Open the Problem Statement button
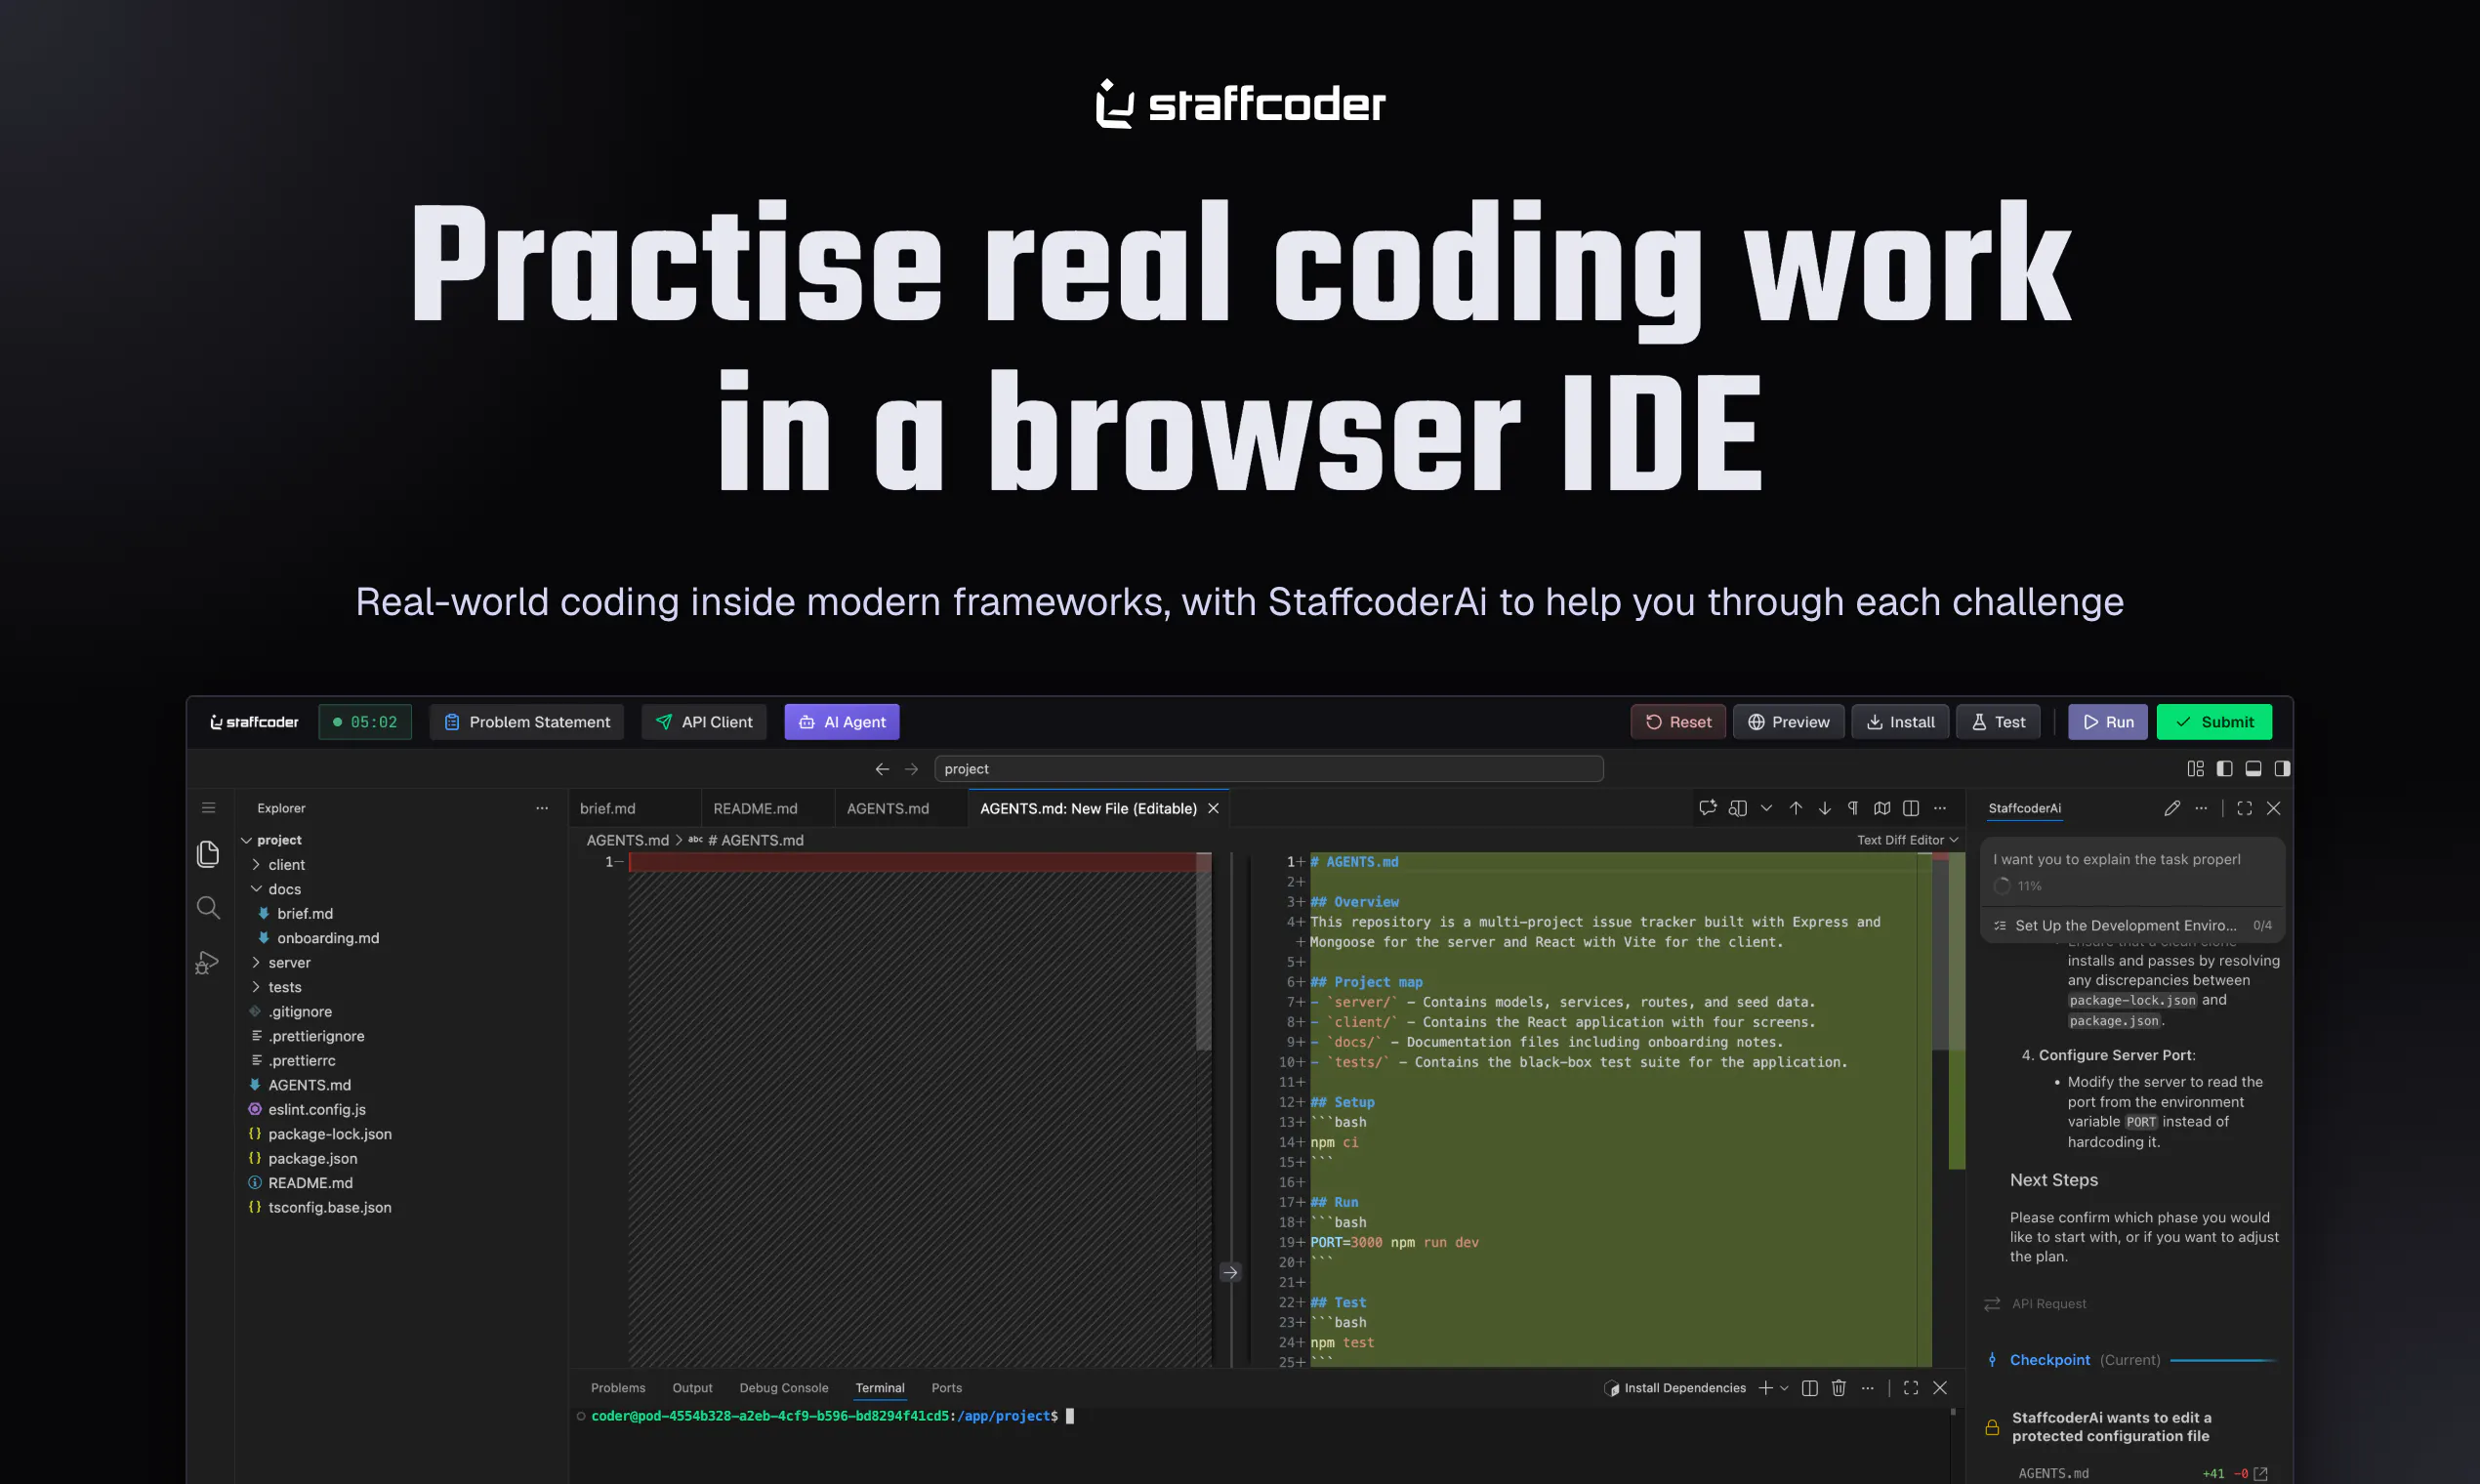The height and width of the screenshot is (1484, 2480). pos(527,722)
